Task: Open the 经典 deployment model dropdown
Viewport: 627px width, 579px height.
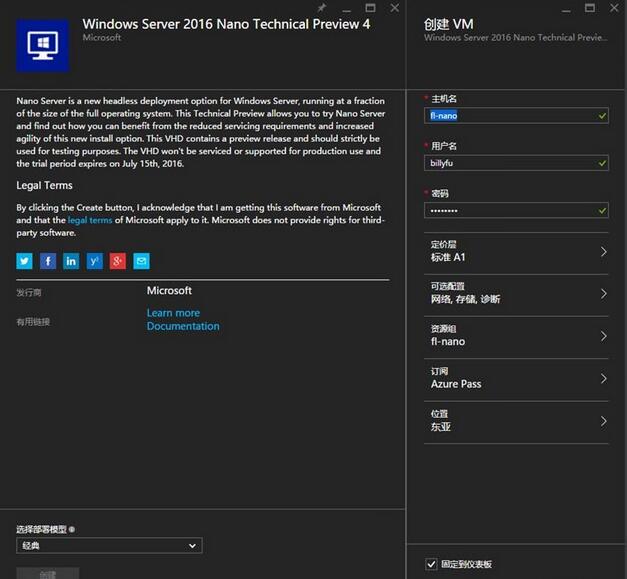Action: (109, 546)
